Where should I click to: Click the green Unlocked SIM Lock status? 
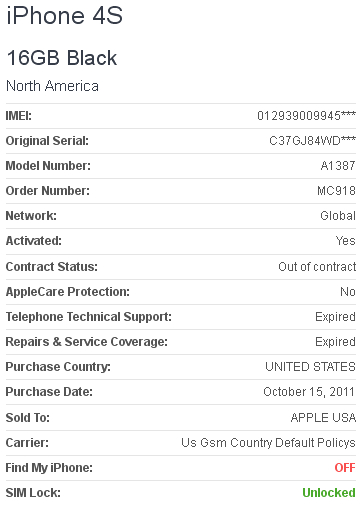[x=329, y=493]
